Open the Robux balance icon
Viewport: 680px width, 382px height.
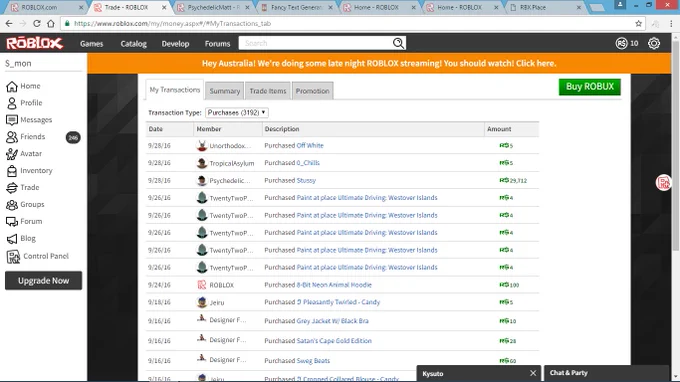621,43
